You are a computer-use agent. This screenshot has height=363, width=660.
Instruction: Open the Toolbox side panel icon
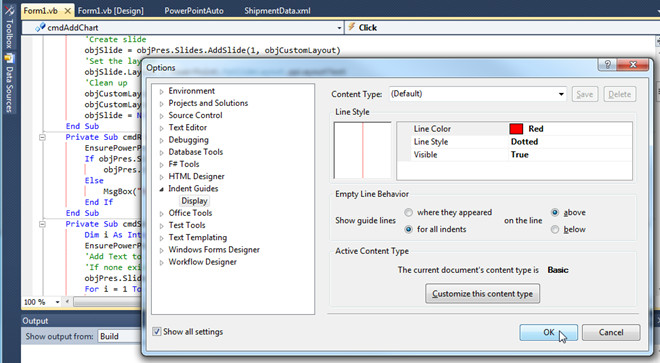click(9, 10)
